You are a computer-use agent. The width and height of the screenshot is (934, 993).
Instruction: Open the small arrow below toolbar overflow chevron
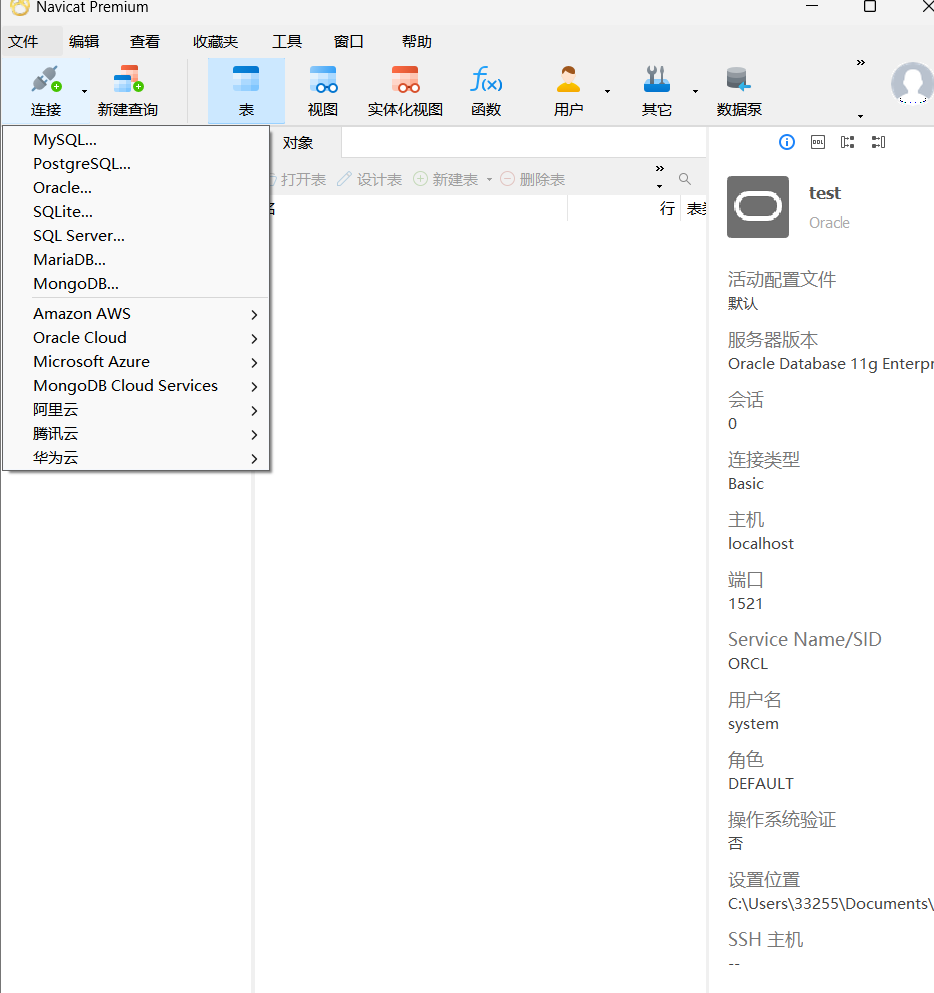click(861, 116)
